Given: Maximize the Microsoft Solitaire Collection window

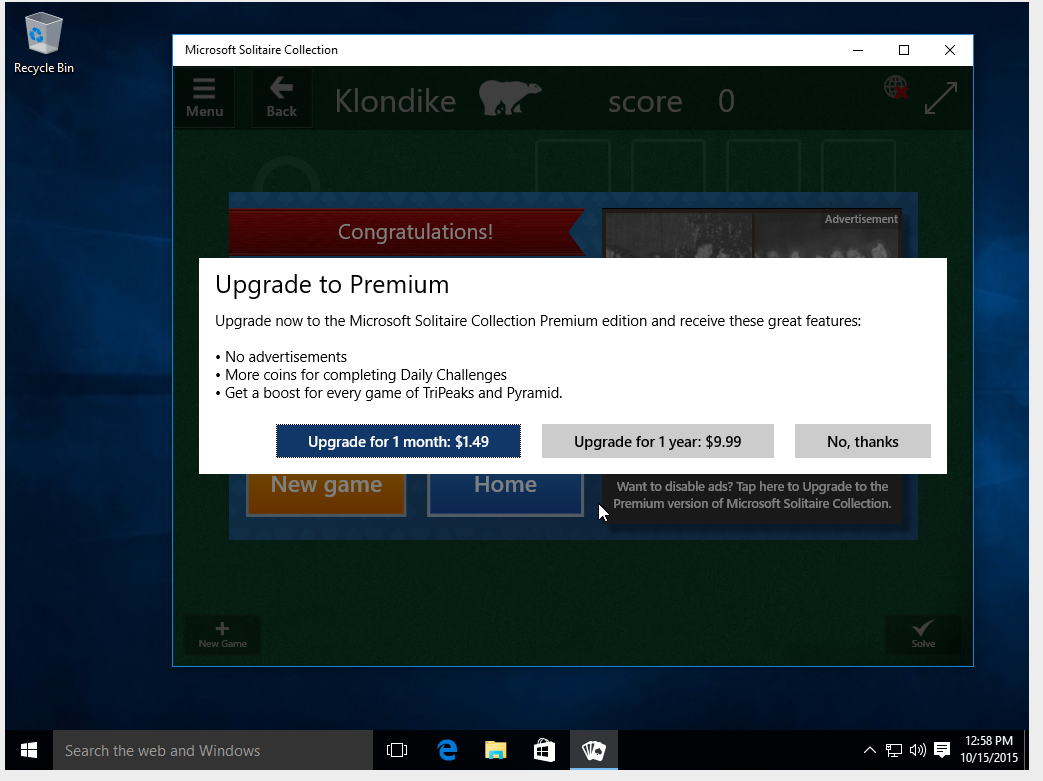Looking at the screenshot, I should click(x=904, y=50).
